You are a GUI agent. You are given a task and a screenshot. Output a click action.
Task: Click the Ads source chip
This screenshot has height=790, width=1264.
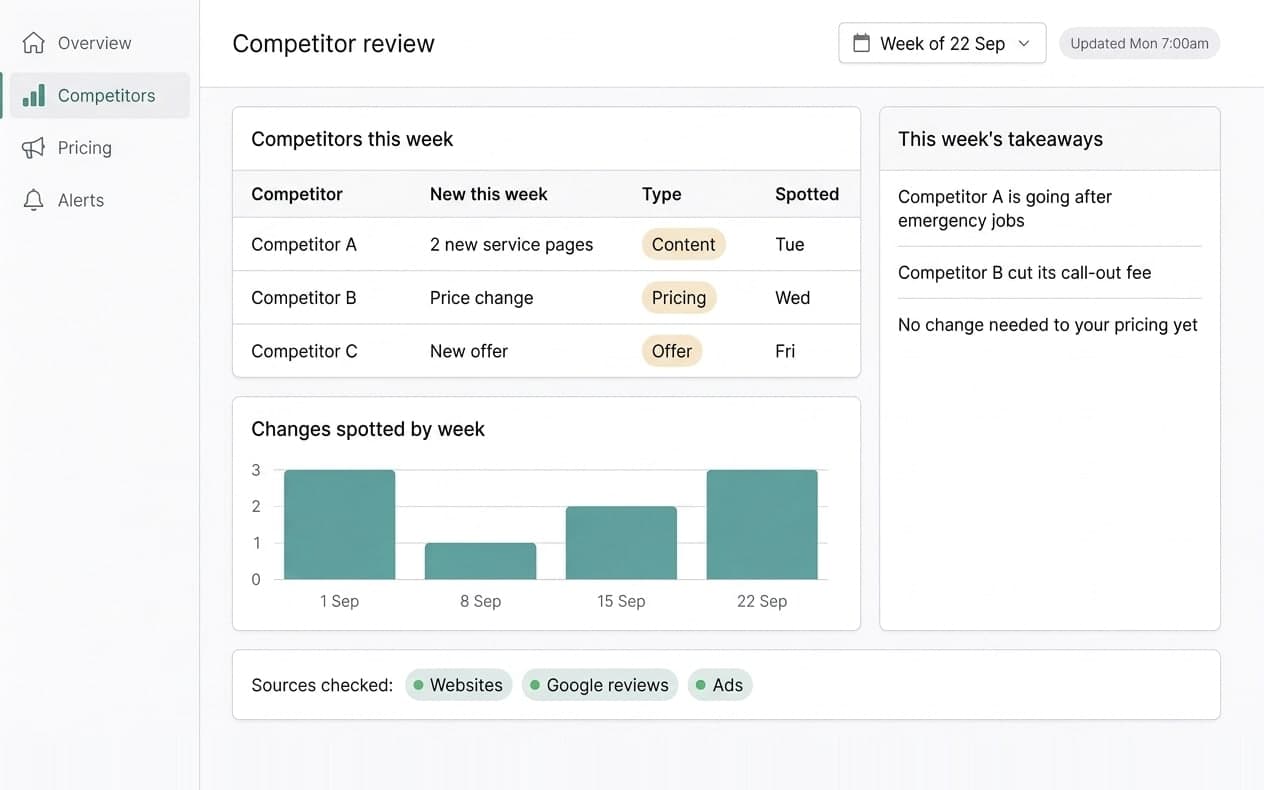click(720, 685)
